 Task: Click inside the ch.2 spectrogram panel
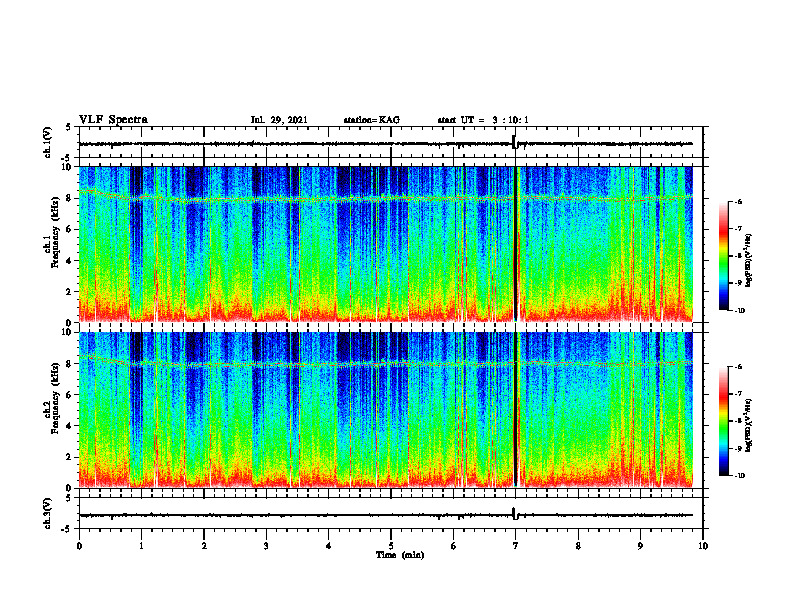386,410
